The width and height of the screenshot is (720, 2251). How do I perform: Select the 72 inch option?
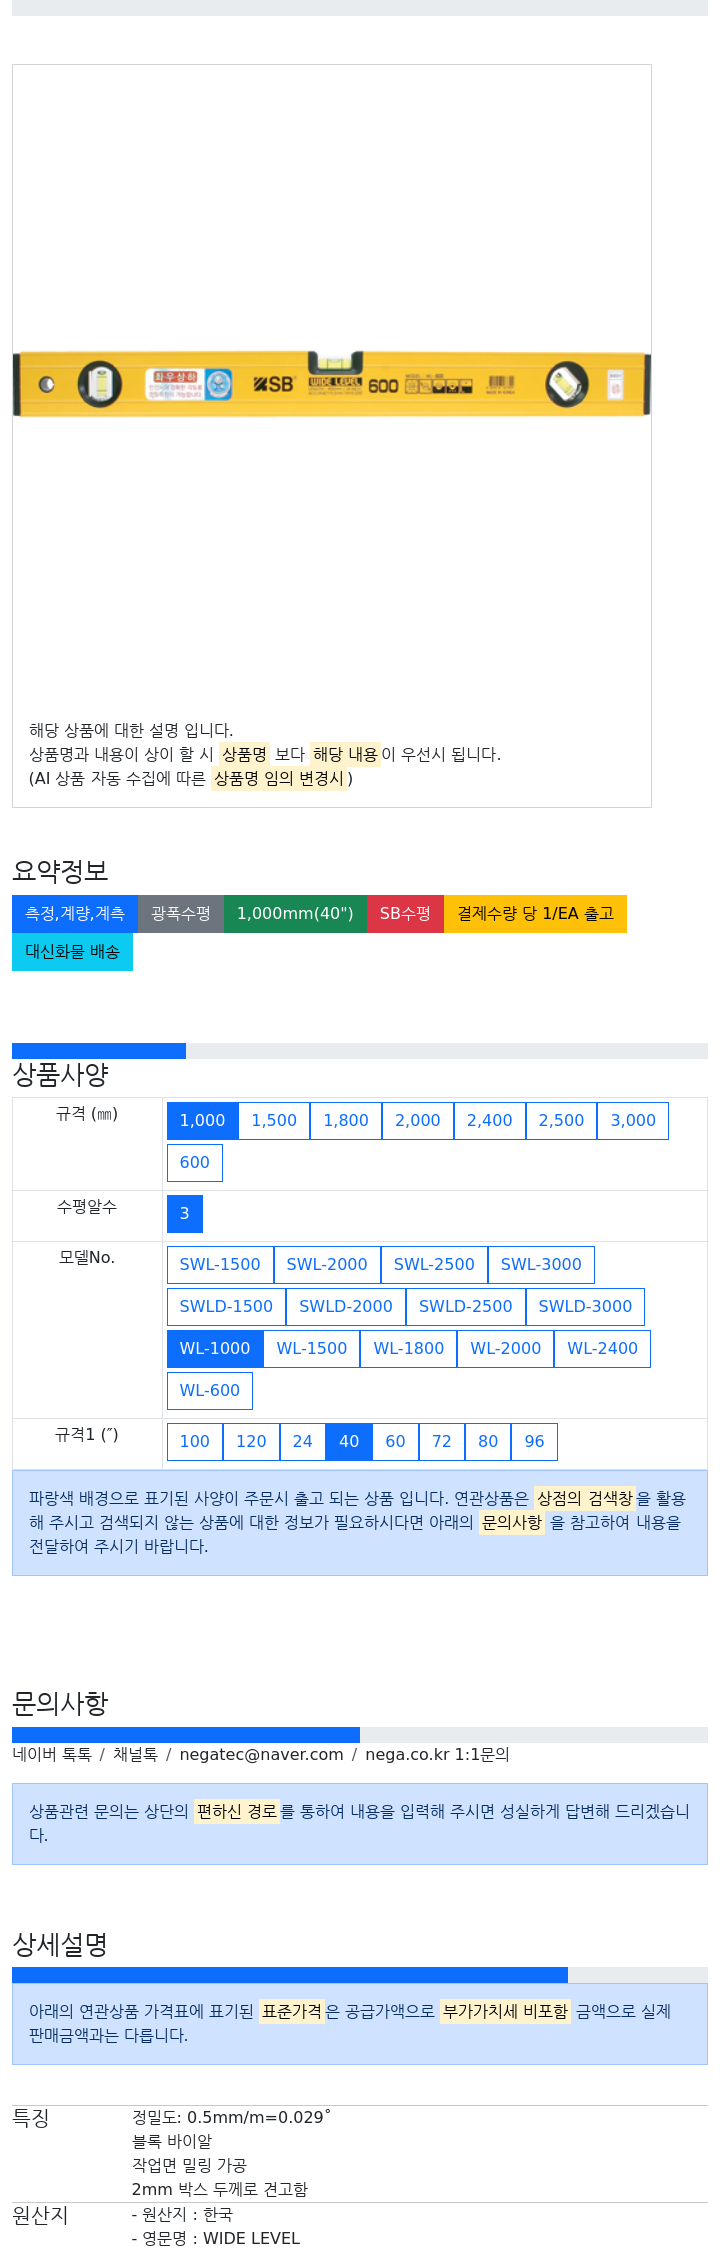click(442, 1442)
